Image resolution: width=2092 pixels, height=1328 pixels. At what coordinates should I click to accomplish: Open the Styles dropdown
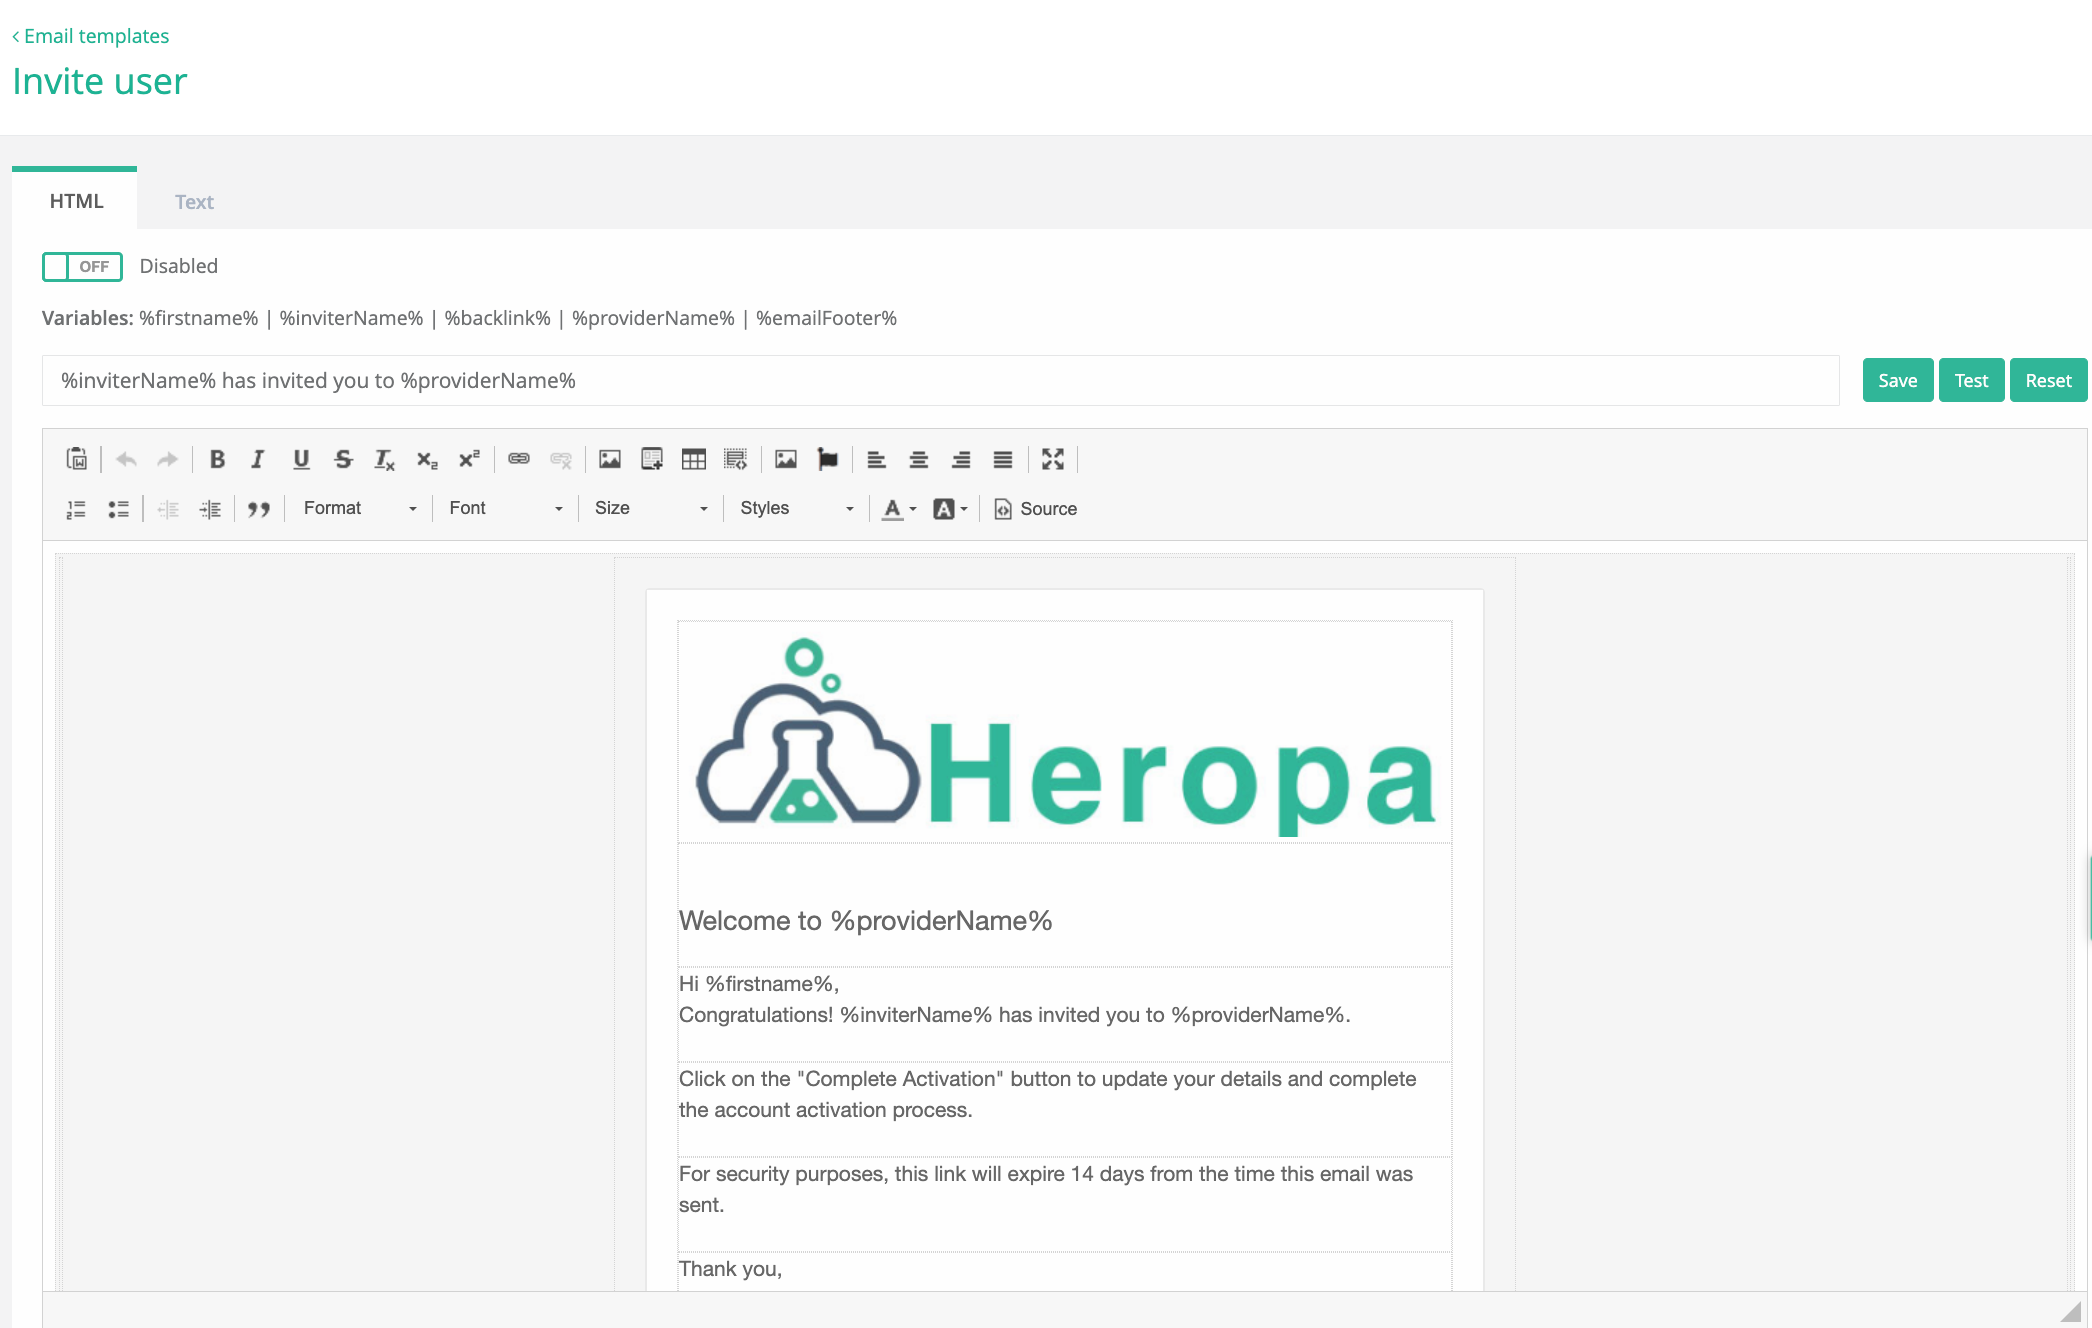[x=797, y=509]
